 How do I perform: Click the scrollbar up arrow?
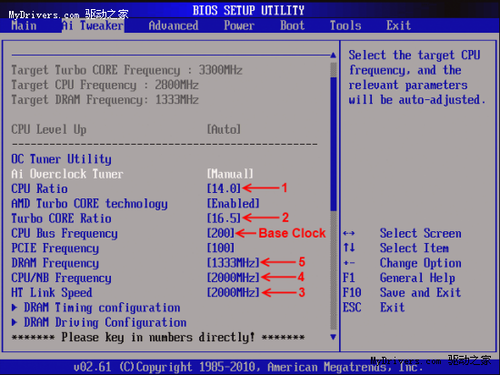pos(333,55)
